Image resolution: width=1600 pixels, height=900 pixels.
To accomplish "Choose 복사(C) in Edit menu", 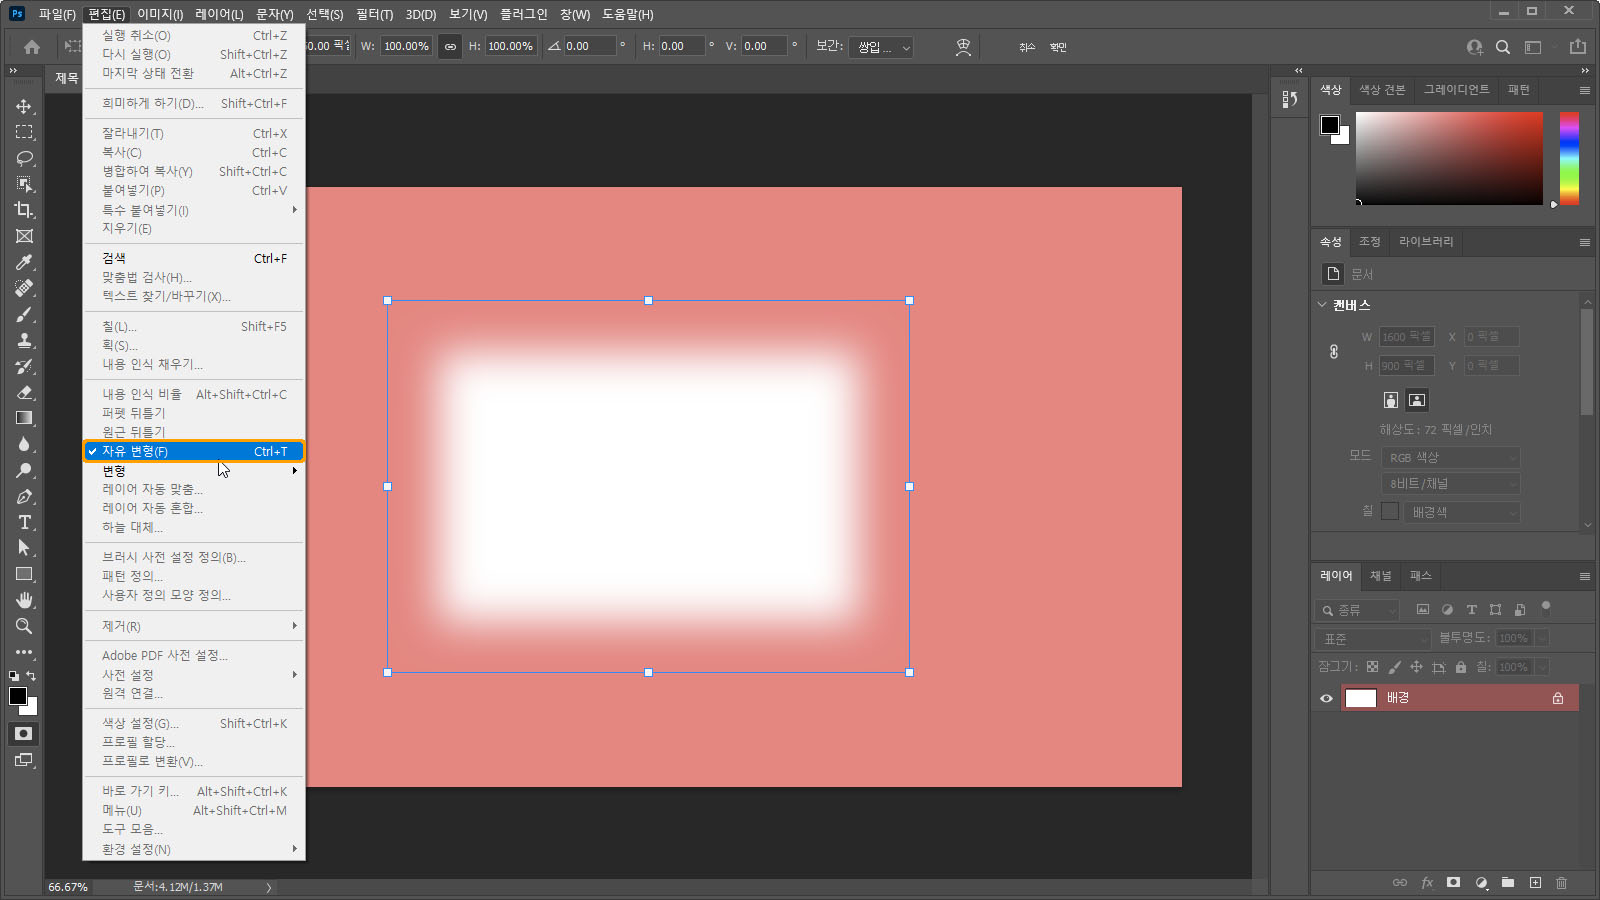I will [x=194, y=152].
